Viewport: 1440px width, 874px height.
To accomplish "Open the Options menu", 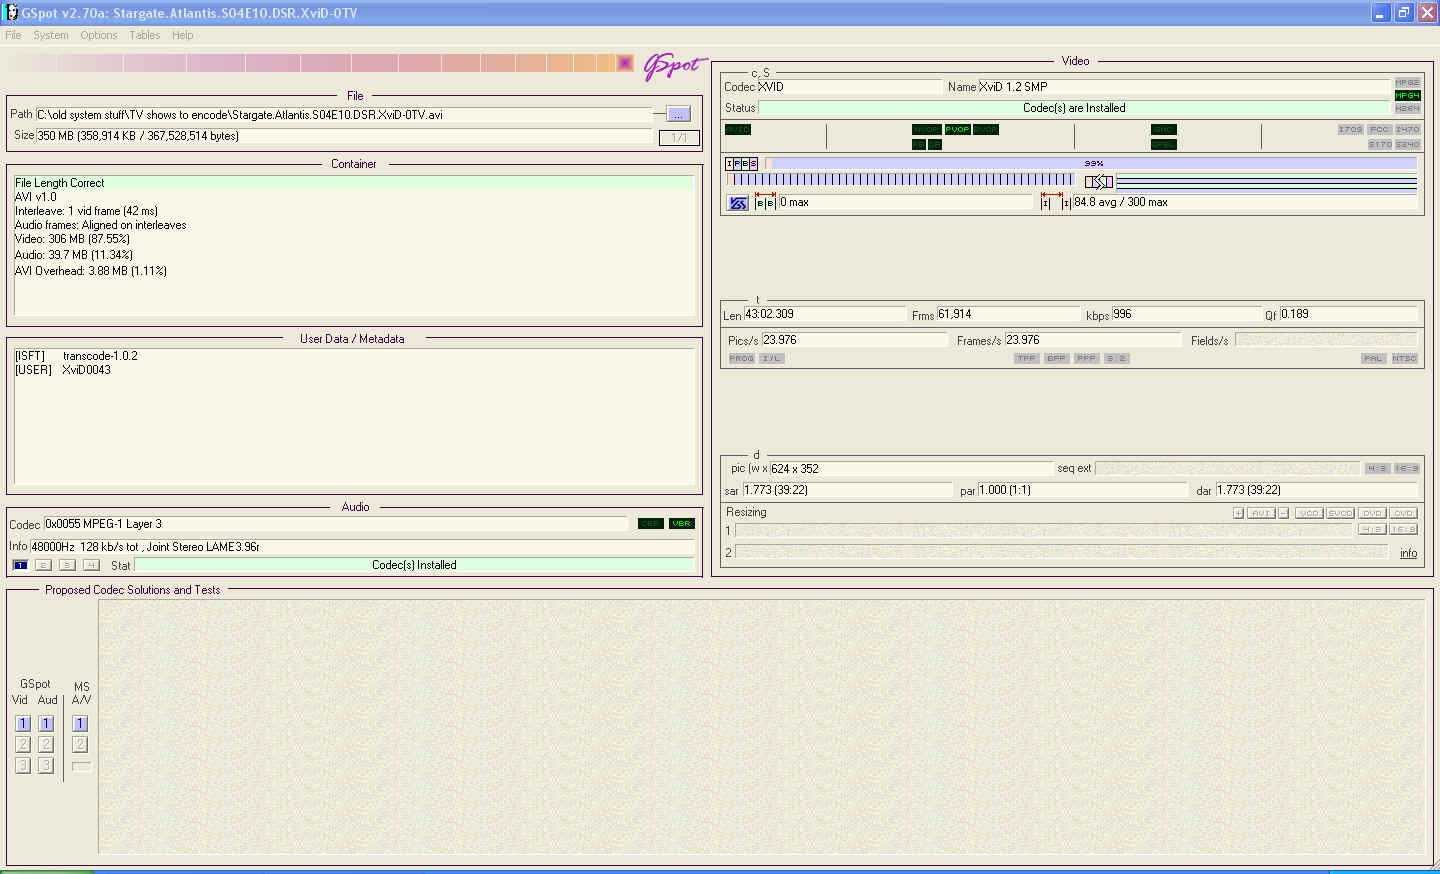I will 99,35.
